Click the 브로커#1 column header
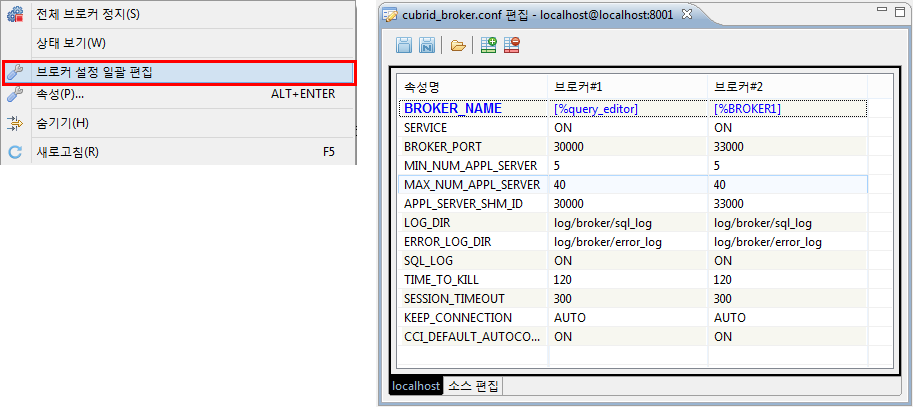915x409 pixels. (x=578, y=87)
